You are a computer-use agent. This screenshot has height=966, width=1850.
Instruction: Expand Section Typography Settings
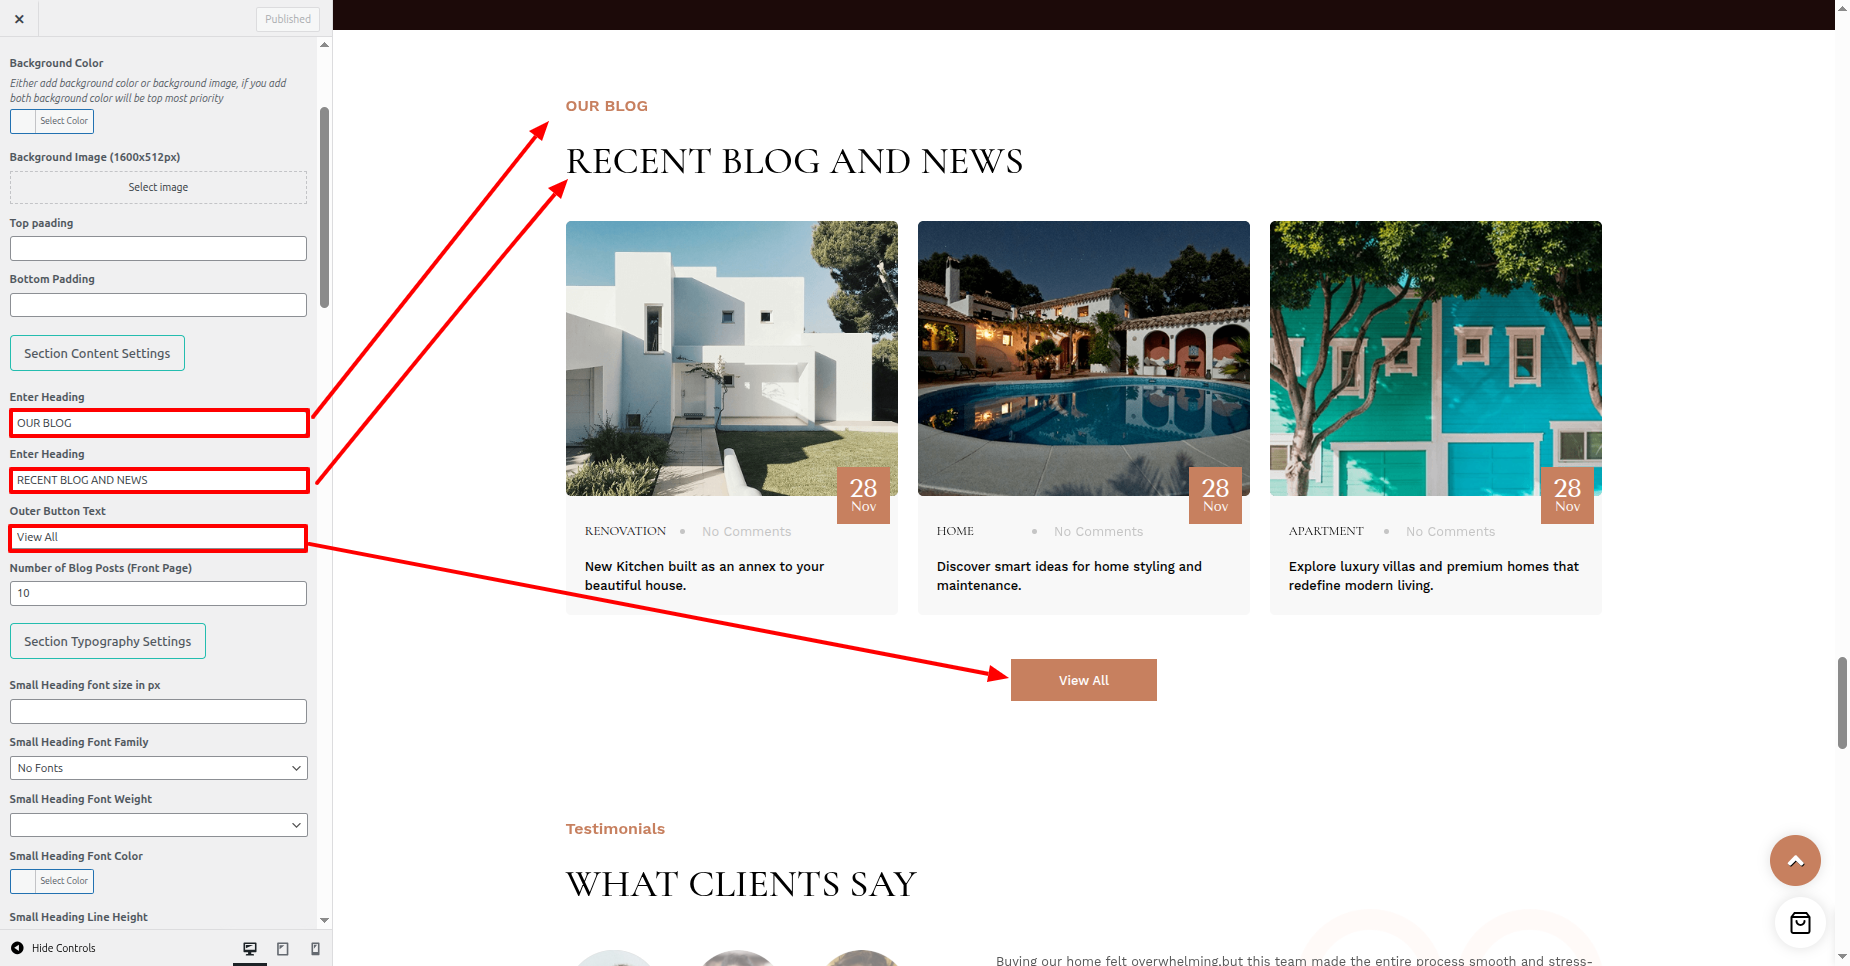[x=108, y=641]
